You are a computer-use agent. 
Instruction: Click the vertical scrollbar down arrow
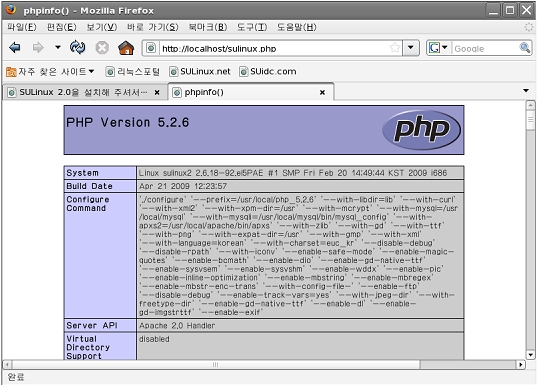[530, 355]
